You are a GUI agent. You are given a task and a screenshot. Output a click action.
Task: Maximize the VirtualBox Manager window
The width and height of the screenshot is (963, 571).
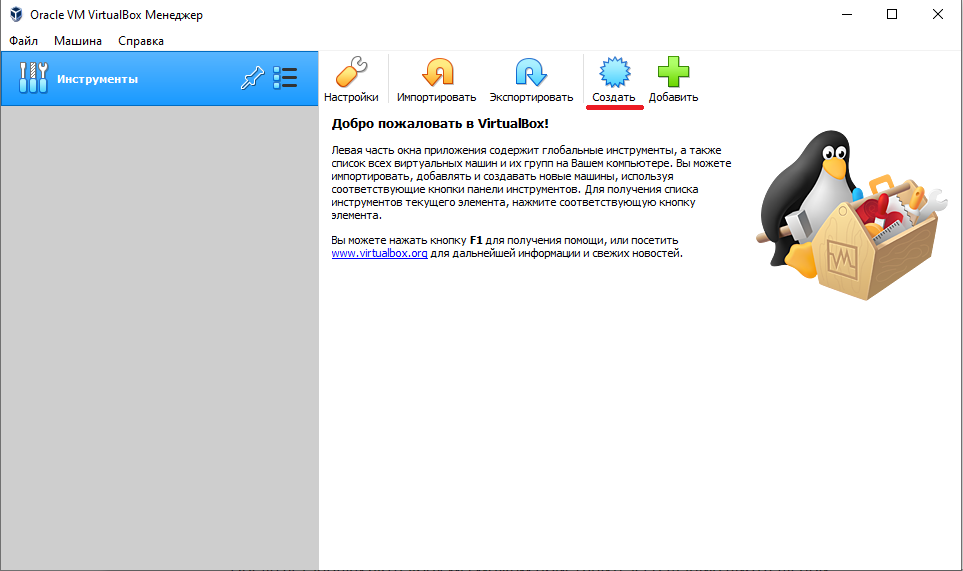[x=892, y=14]
